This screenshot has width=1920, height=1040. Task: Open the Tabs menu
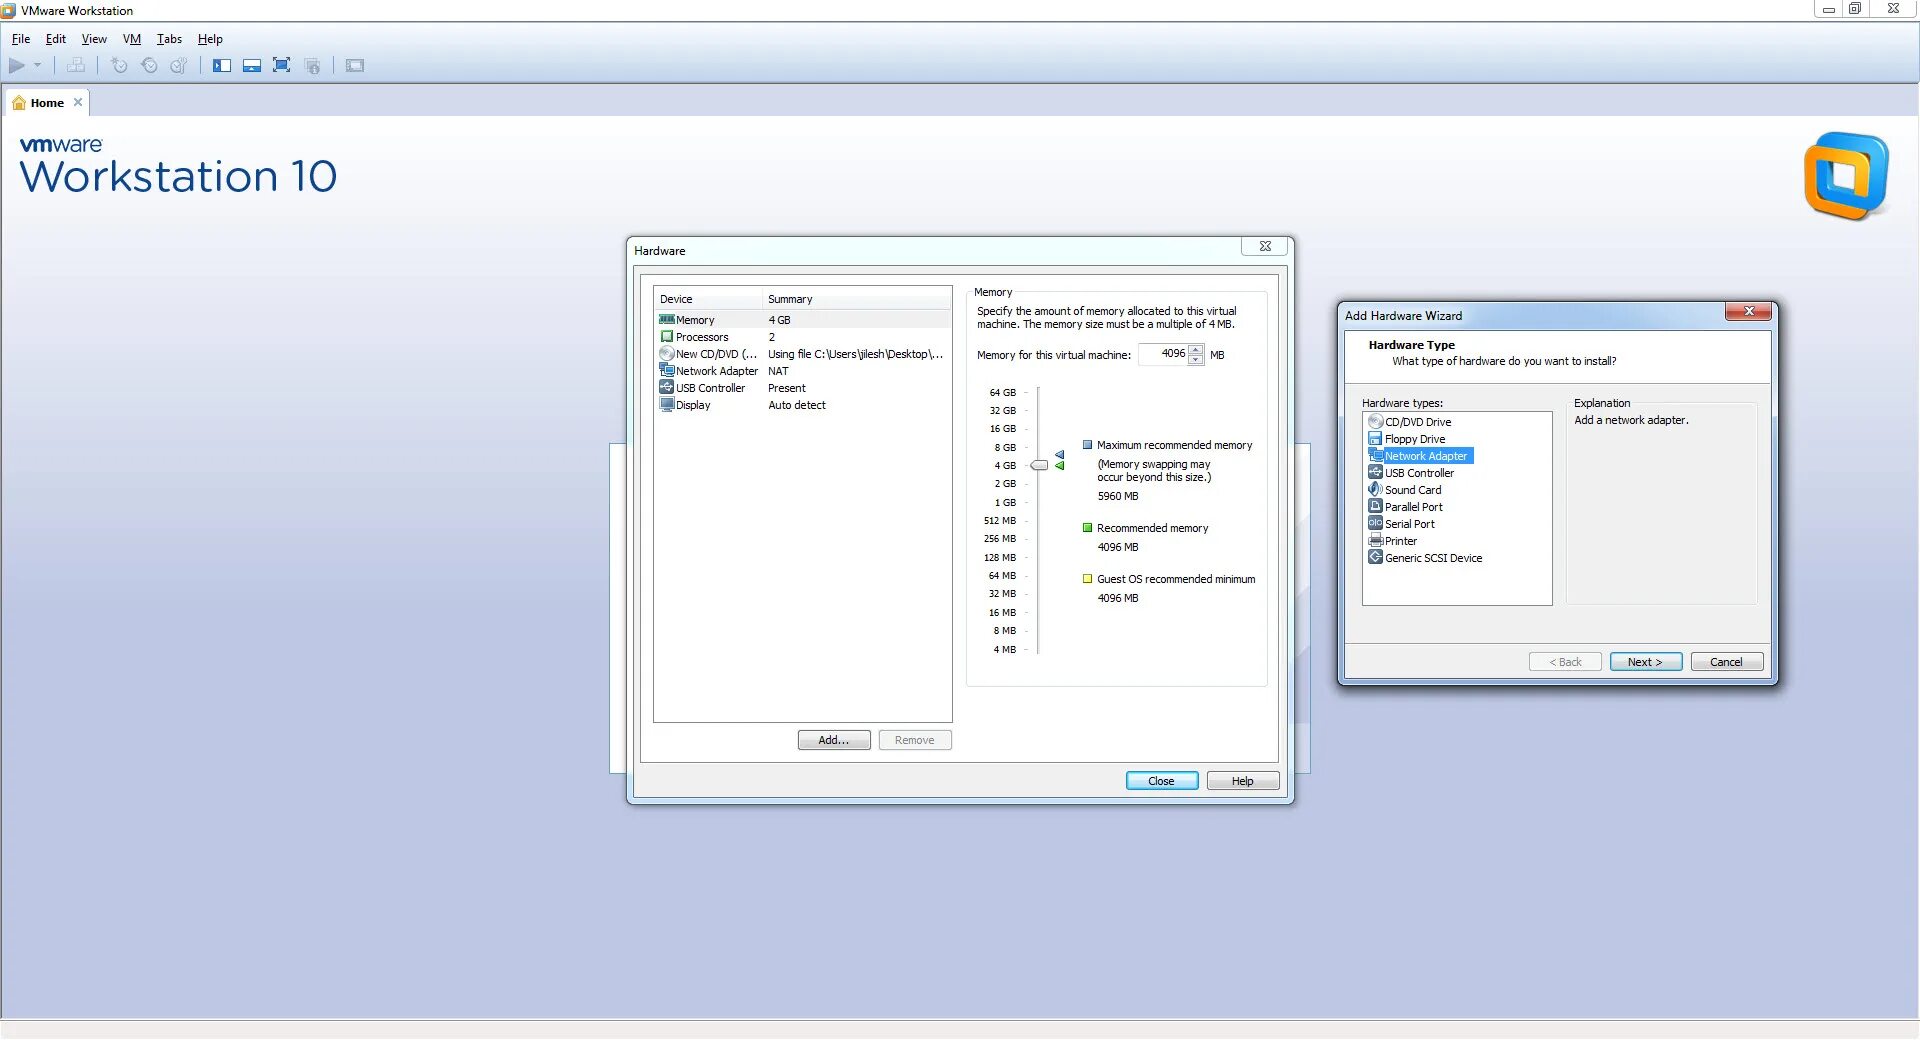click(x=169, y=39)
